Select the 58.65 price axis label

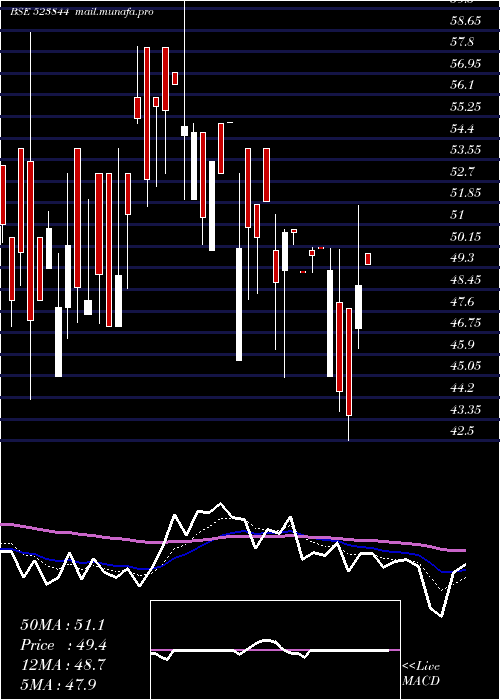(464, 21)
